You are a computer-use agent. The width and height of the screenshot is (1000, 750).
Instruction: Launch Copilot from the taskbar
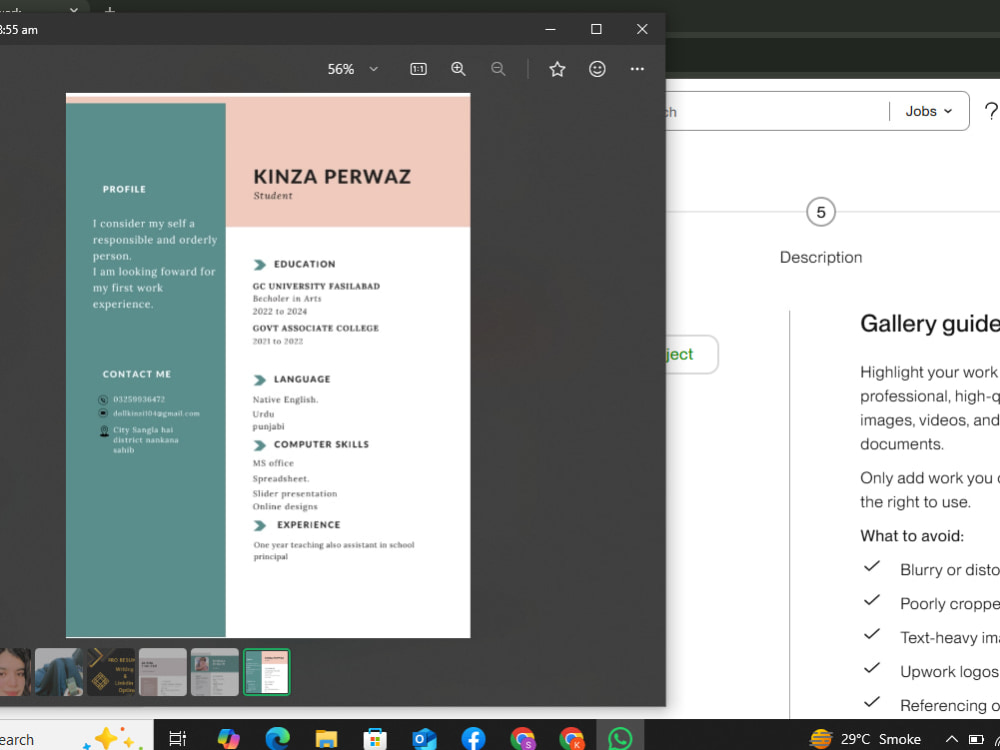tap(228, 739)
